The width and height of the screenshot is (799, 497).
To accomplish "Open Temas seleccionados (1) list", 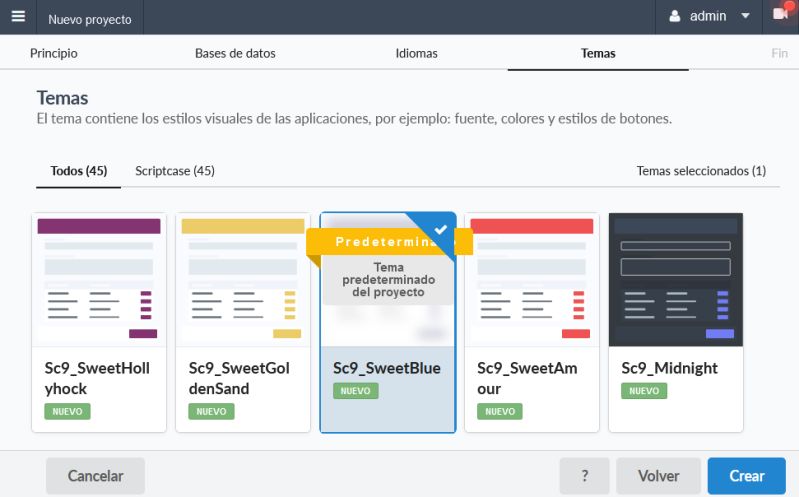I will click(x=701, y=171).
